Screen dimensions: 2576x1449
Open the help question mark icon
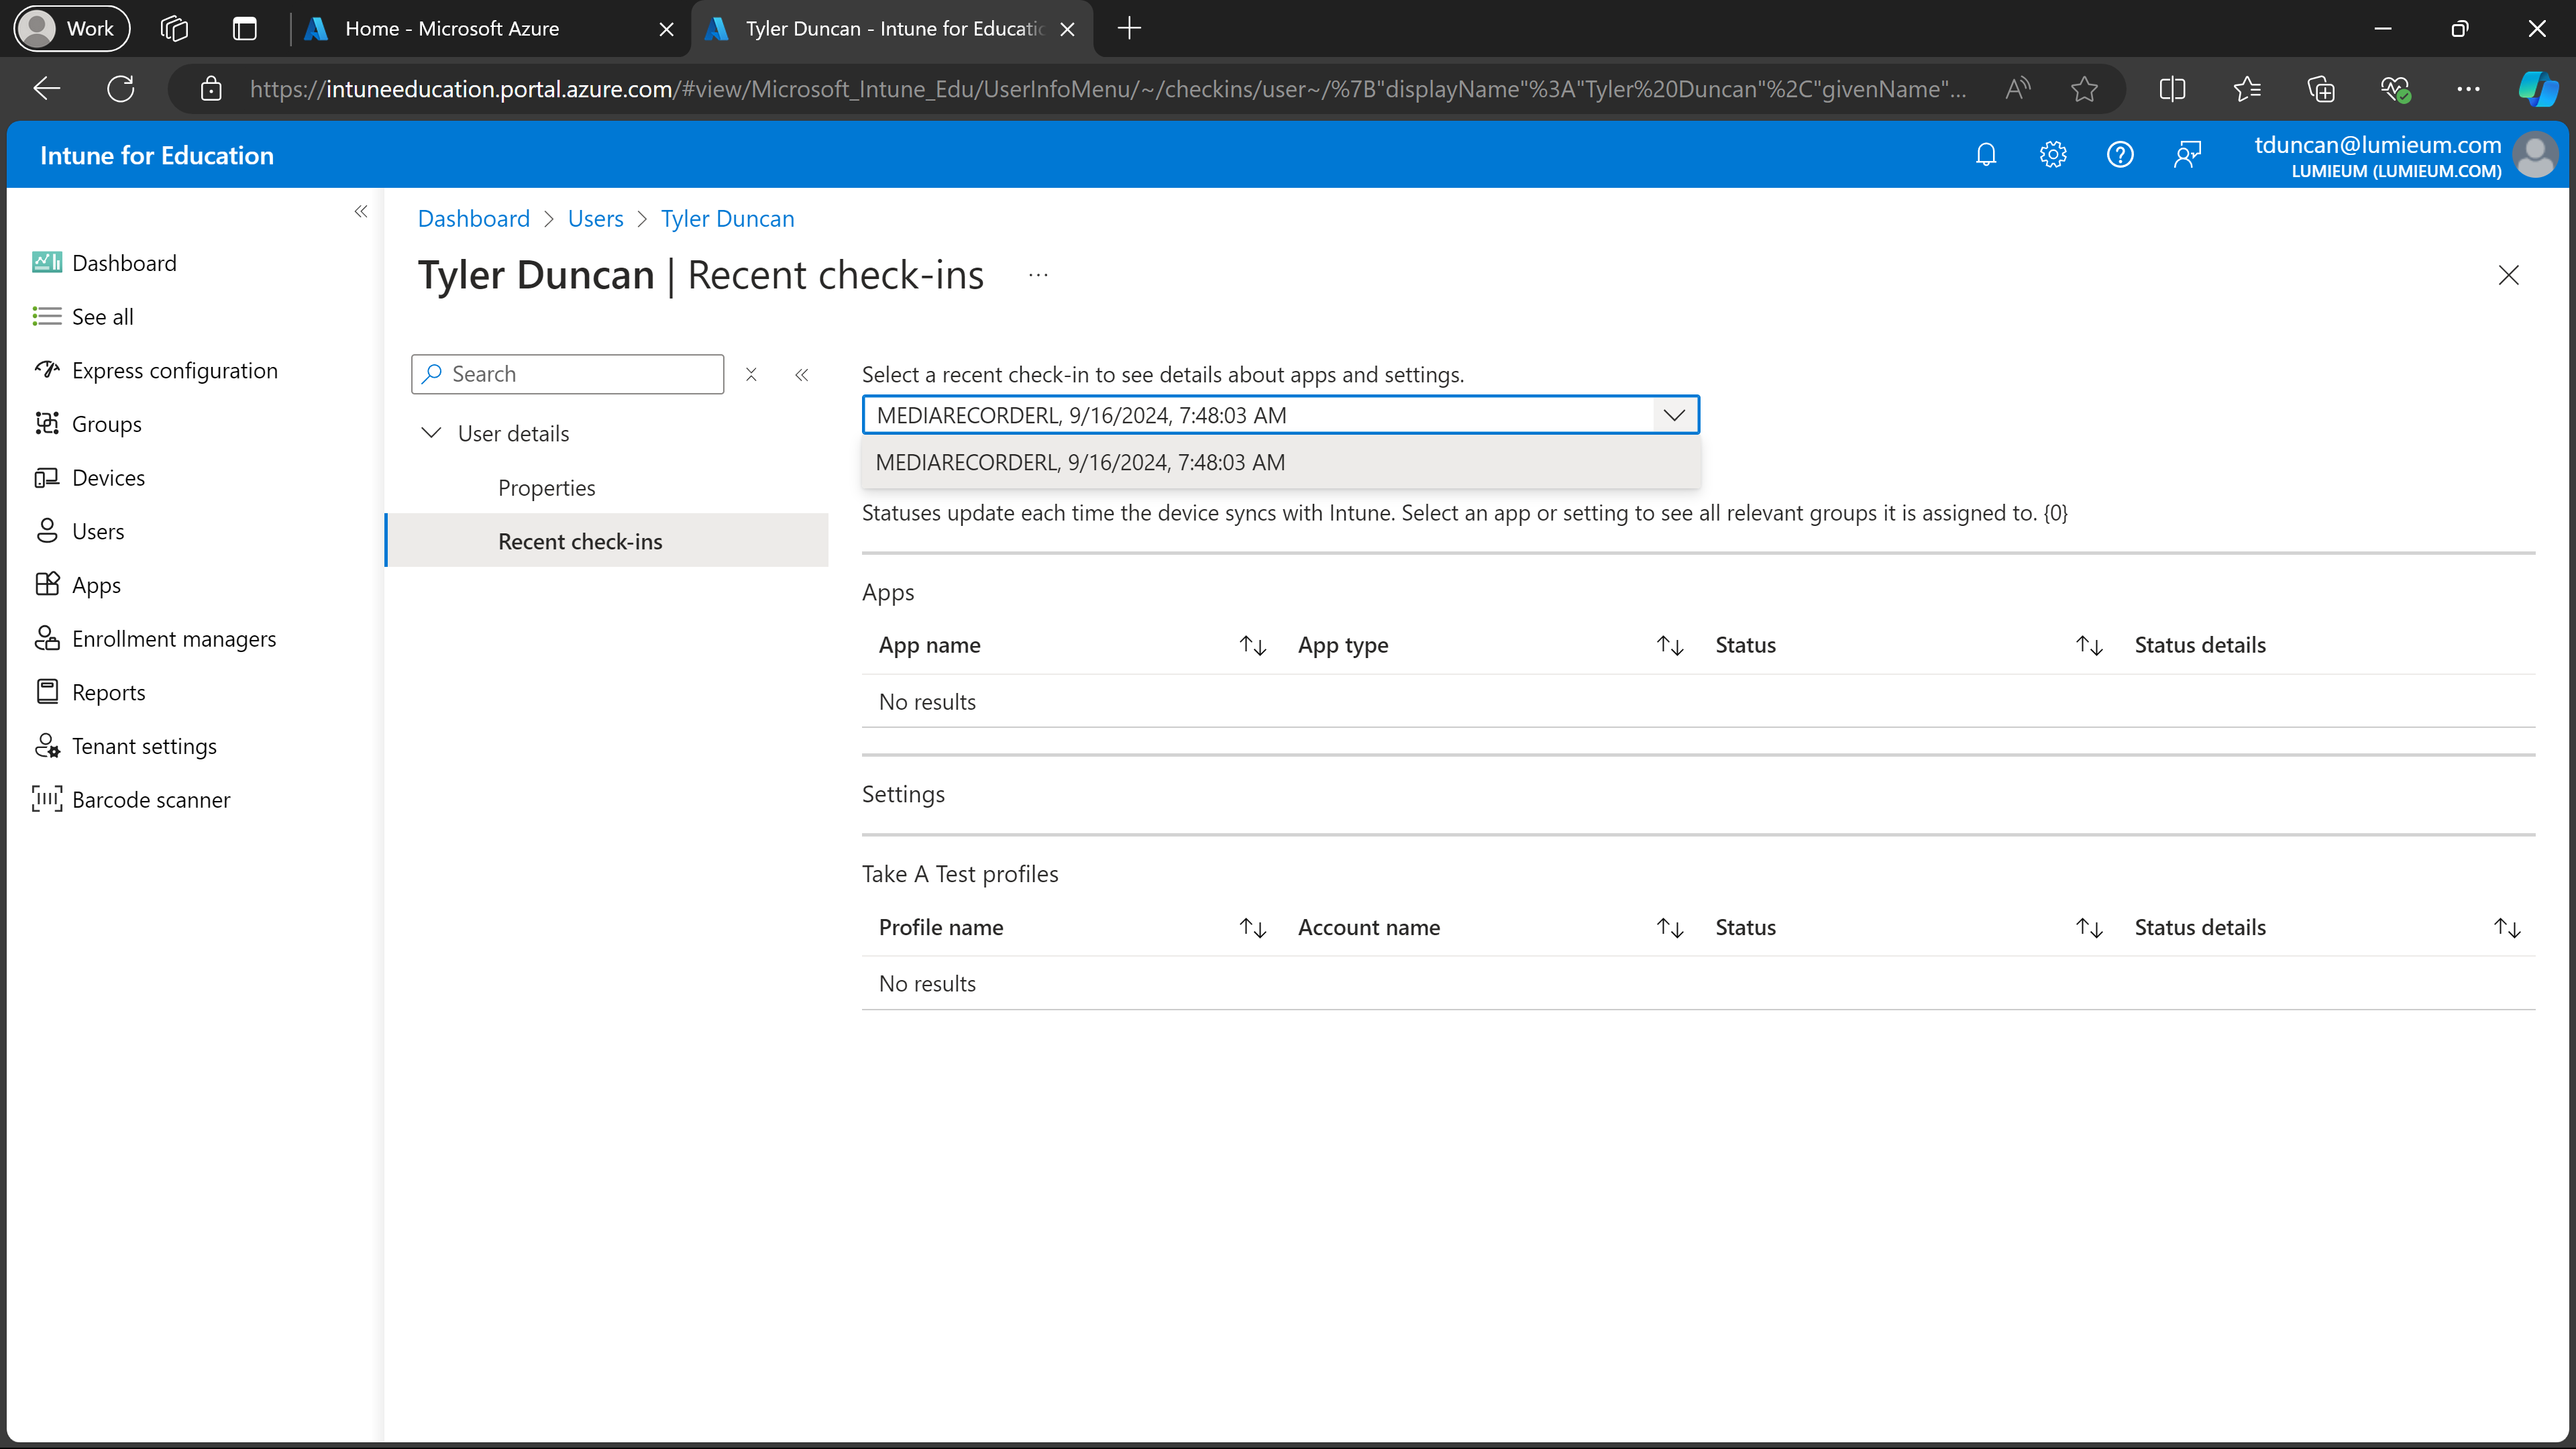pyautogui.click(x=2120, y=155)
